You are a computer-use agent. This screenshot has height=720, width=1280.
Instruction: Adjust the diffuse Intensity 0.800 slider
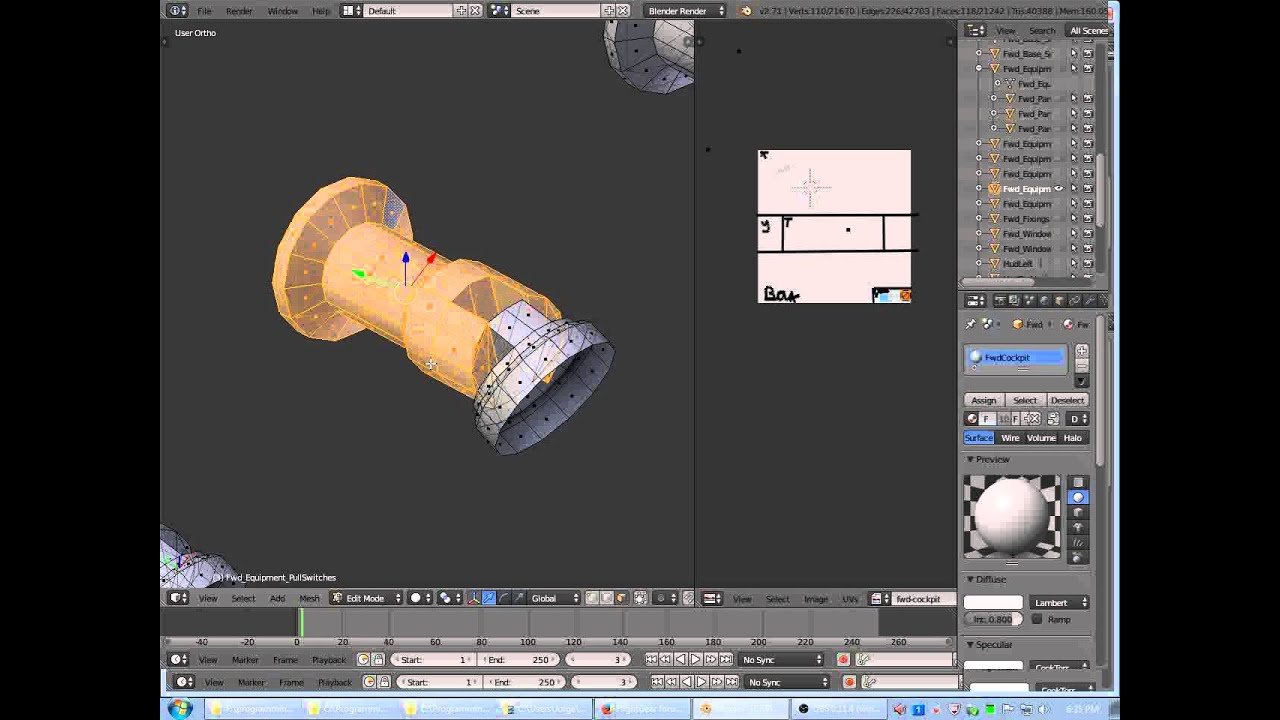(x=993, y=620)
